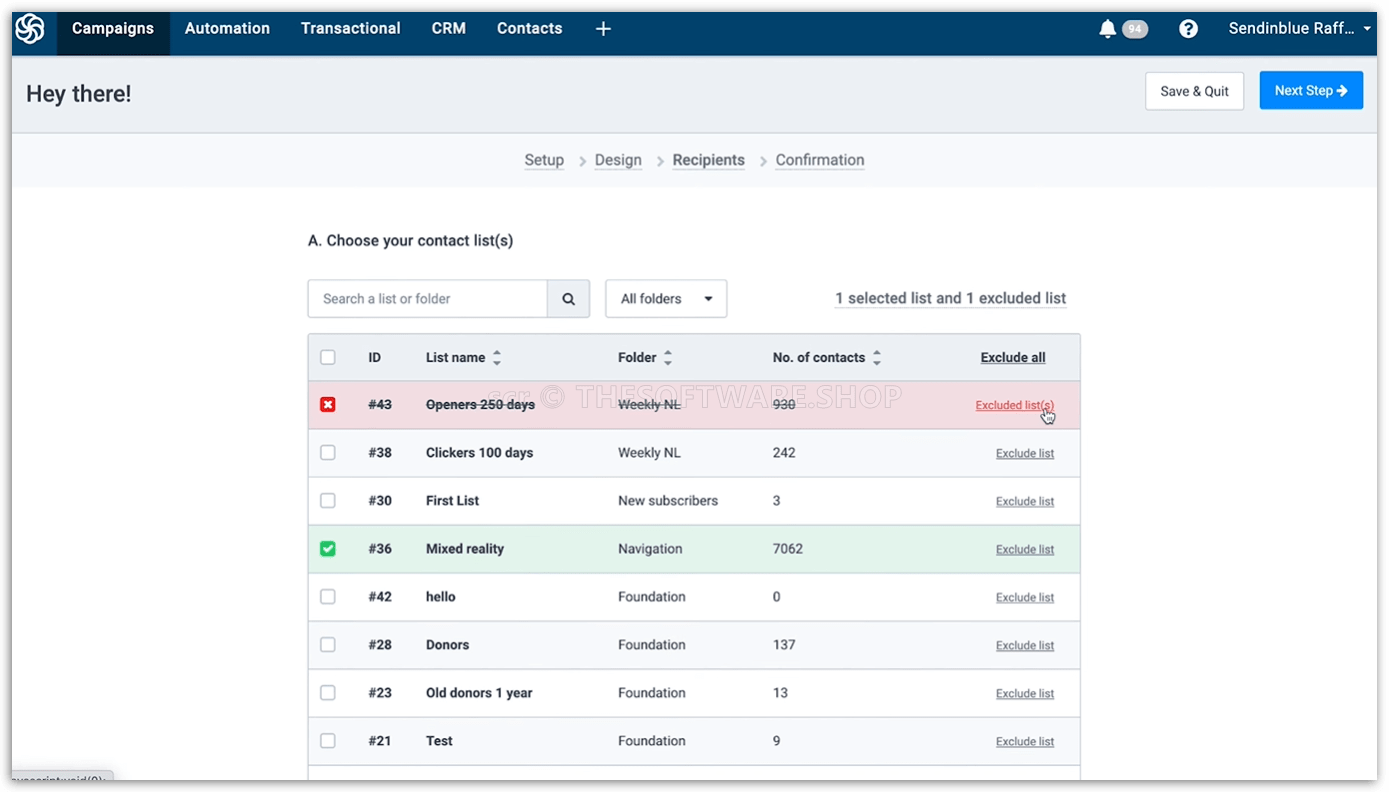Viewport: 1389px width, 792px height.
Task: Open the help question mark icon
Action: [x=1188, y=29]
